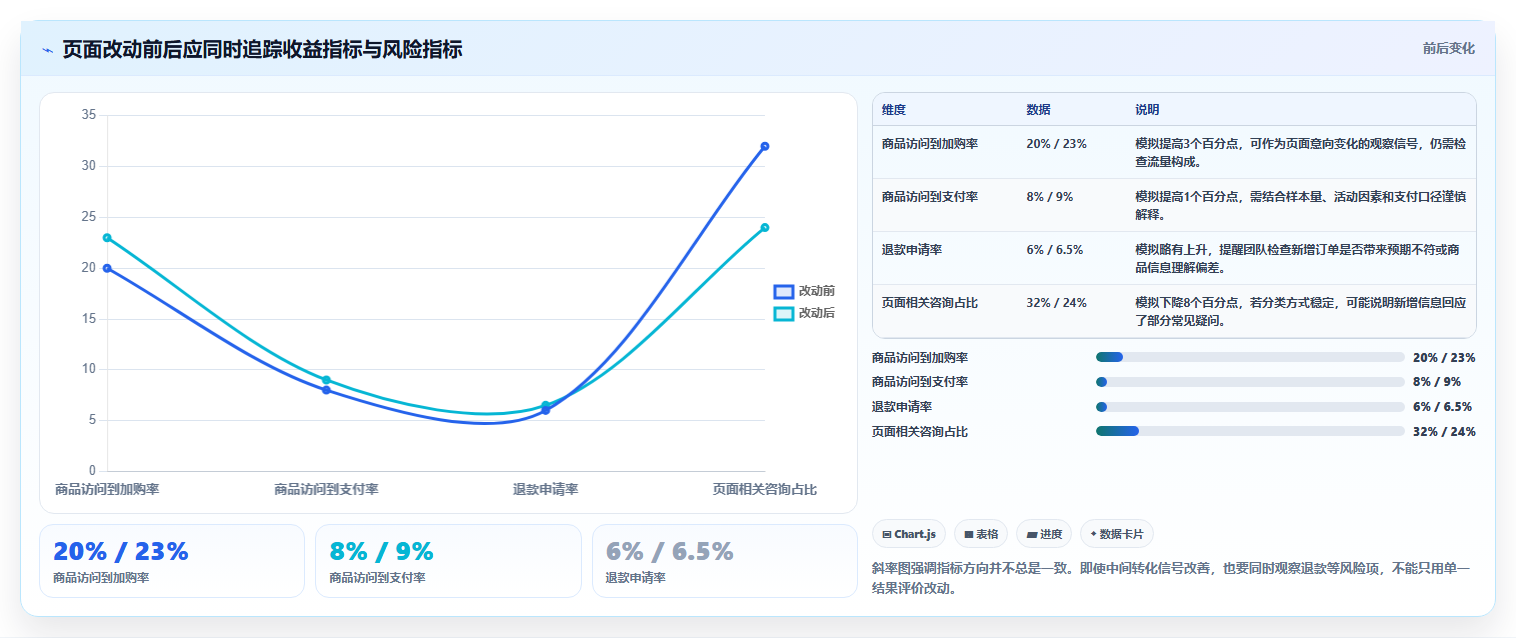Click x-axis label 商品访问到加购率
The height and width of the screenshot is (638, 1516).
click(107, 489)
